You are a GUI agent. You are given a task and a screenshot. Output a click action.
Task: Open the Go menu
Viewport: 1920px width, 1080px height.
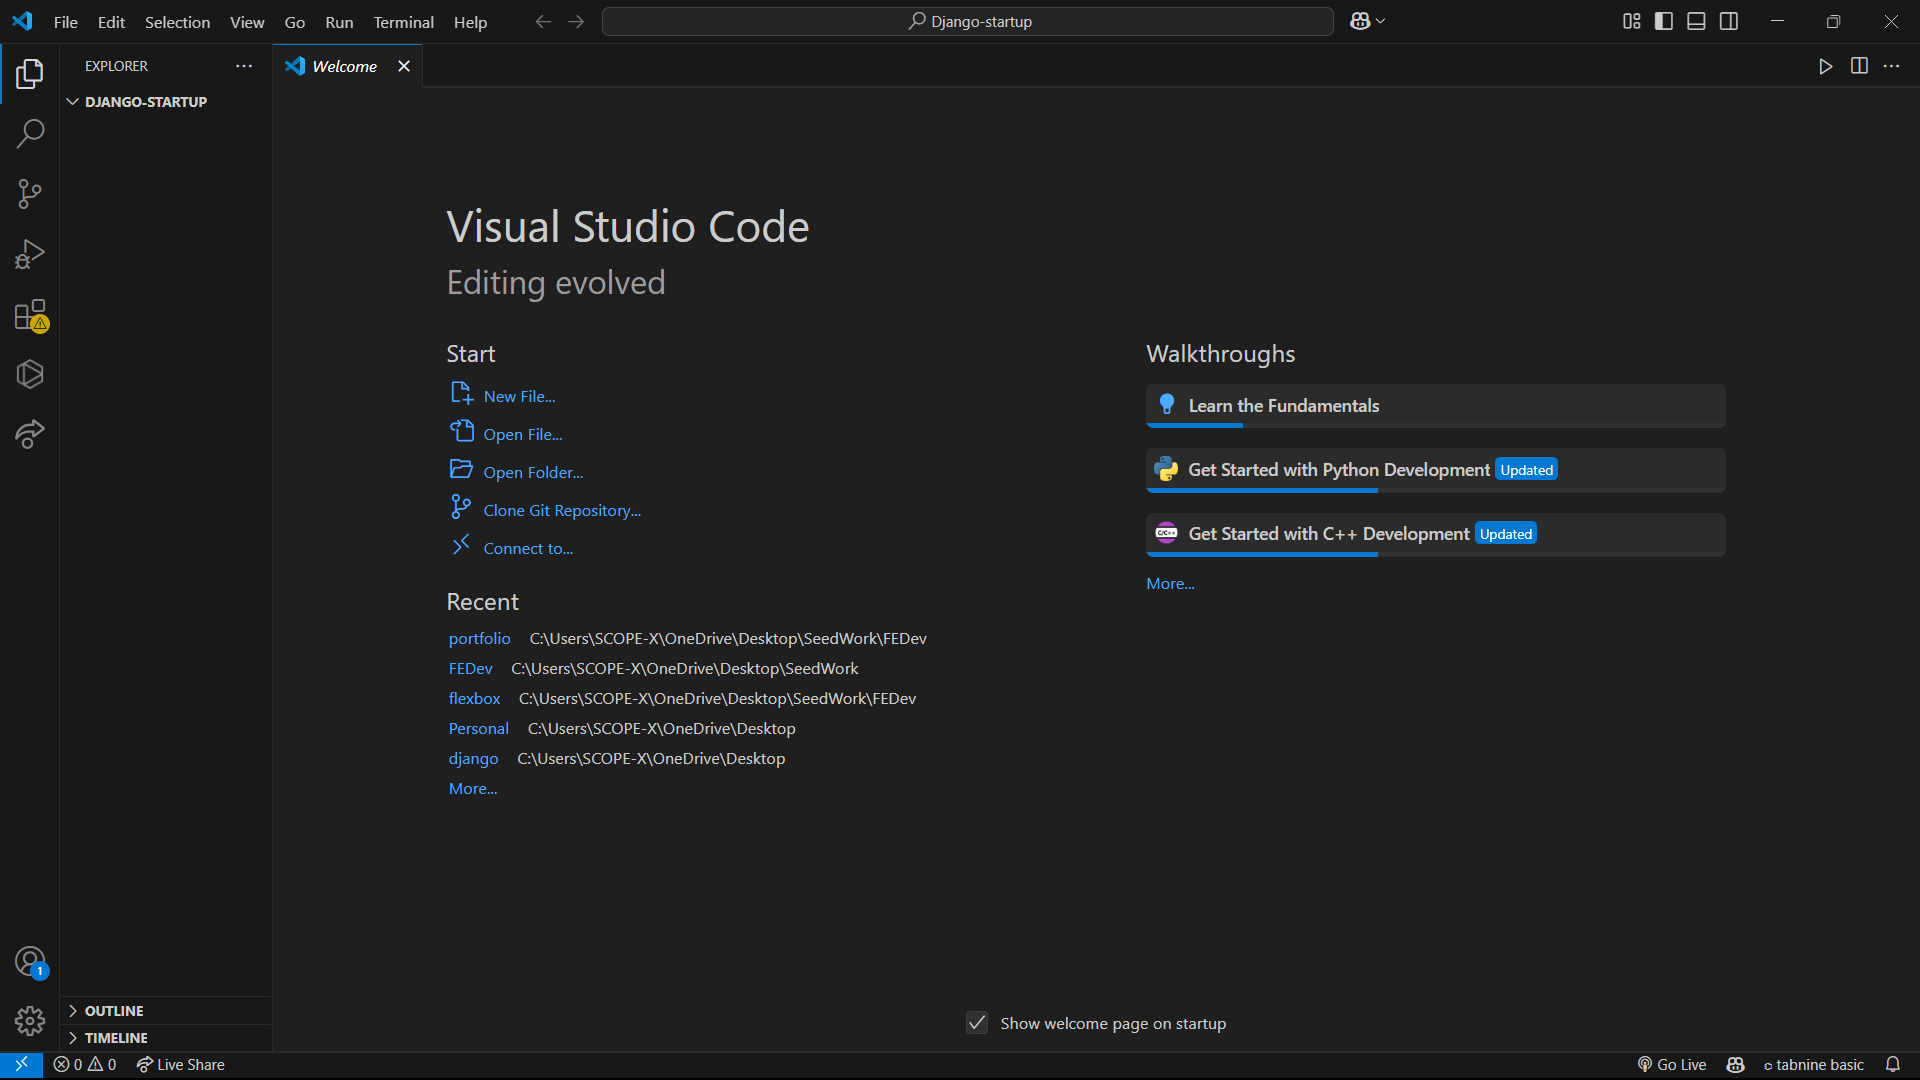tap(294, 22)
